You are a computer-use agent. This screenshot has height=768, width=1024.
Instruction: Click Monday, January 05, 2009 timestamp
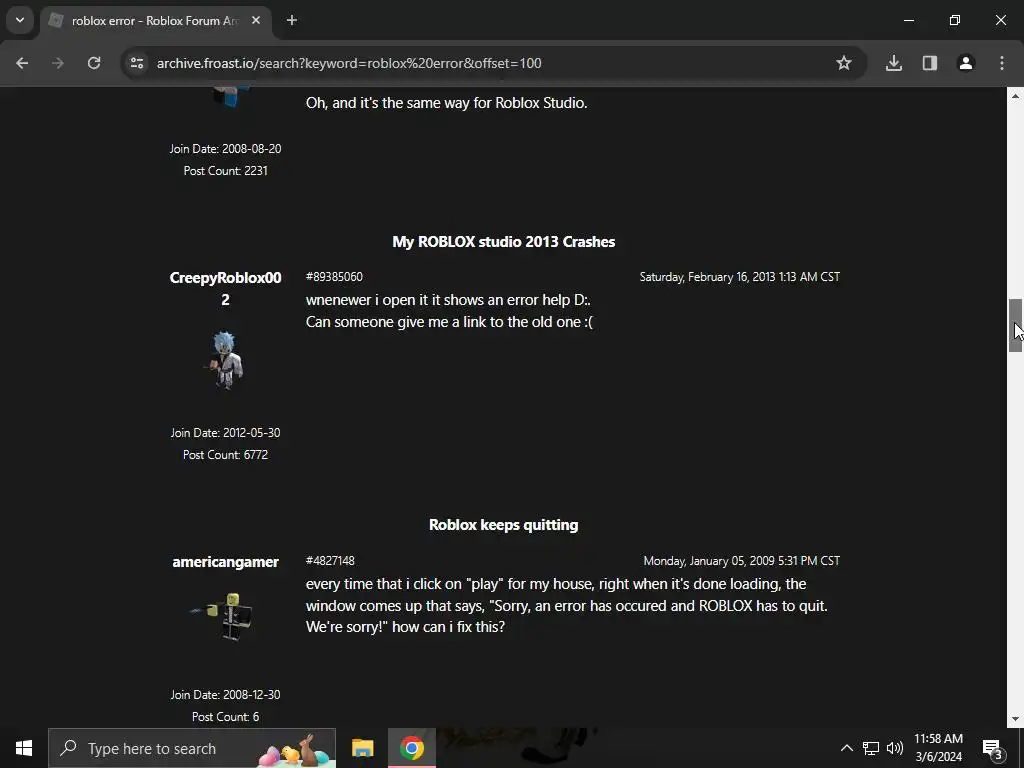[742, 561]
